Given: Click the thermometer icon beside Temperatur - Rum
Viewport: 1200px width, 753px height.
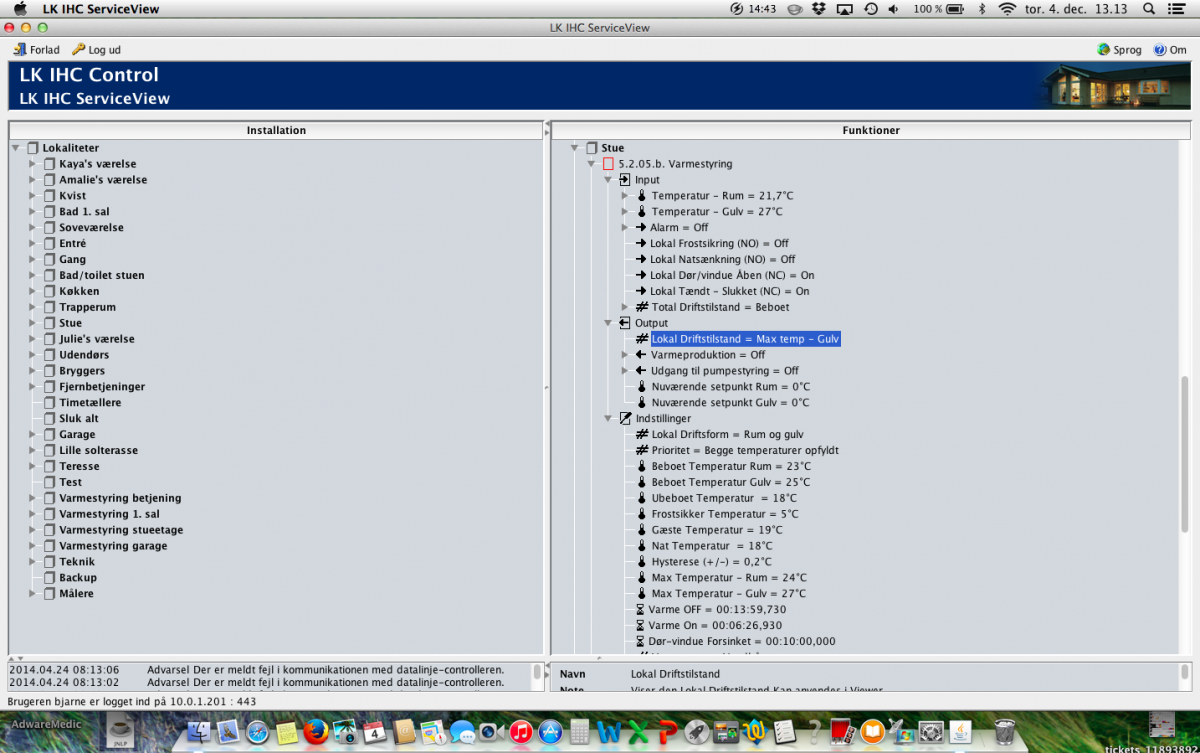Looking at the screenshot, I should pos(642,196).
